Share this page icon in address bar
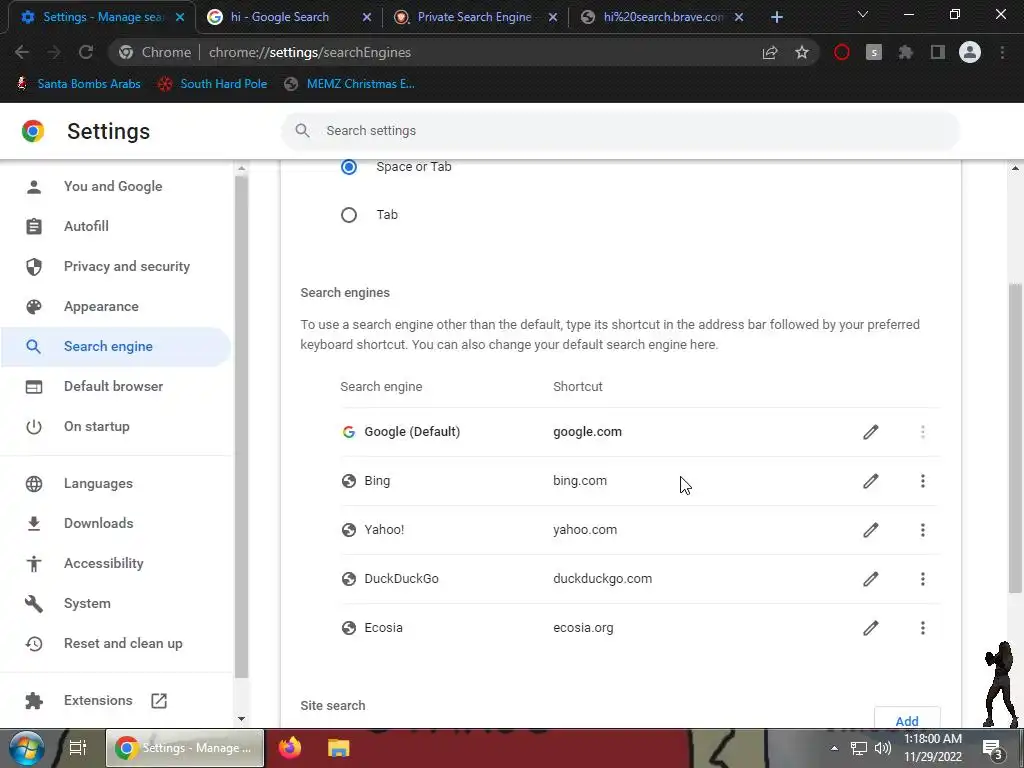 click(770, 52)
